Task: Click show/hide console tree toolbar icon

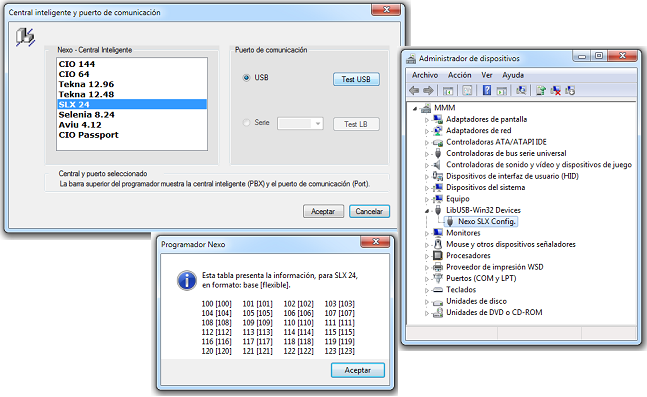Action: (448, 90)
